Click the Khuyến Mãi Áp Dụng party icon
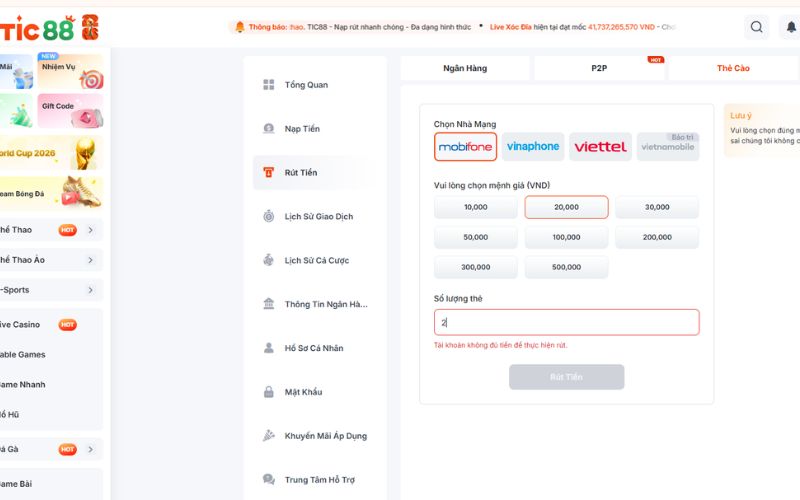800x500 pixels. pos(269,436)
